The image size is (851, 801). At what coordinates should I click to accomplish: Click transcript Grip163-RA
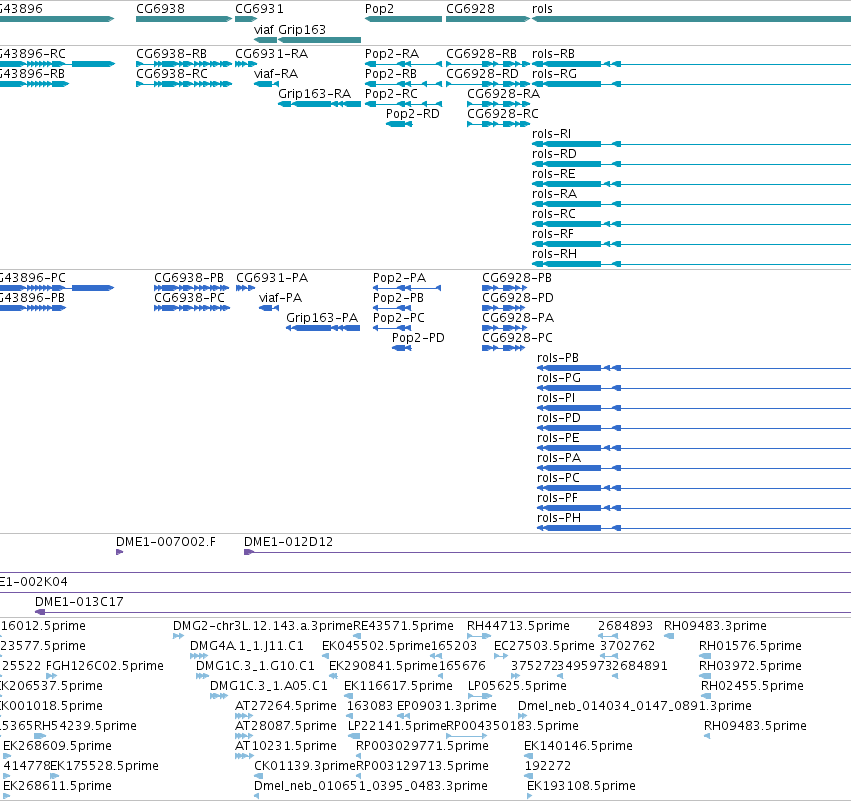[314, 94]
